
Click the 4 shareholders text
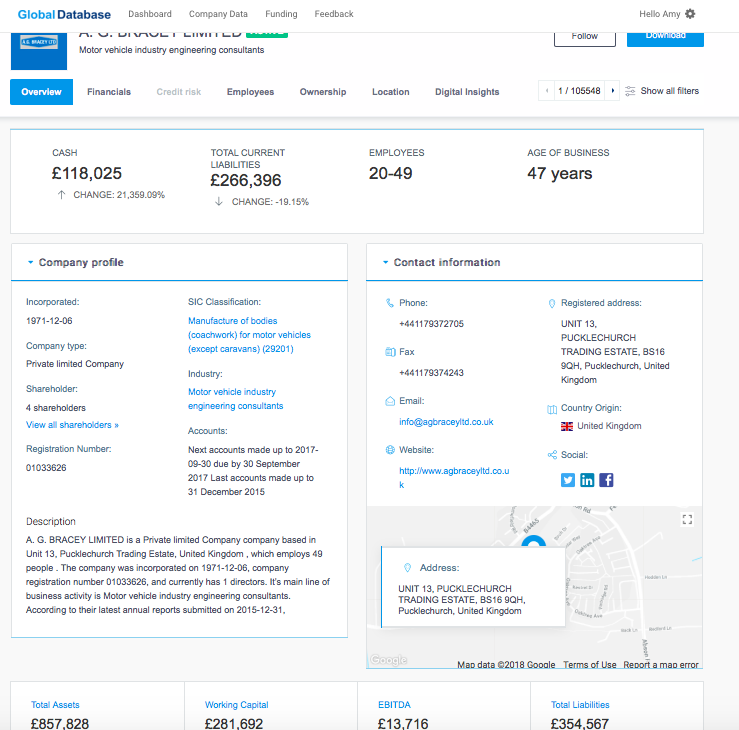(56, 408)
